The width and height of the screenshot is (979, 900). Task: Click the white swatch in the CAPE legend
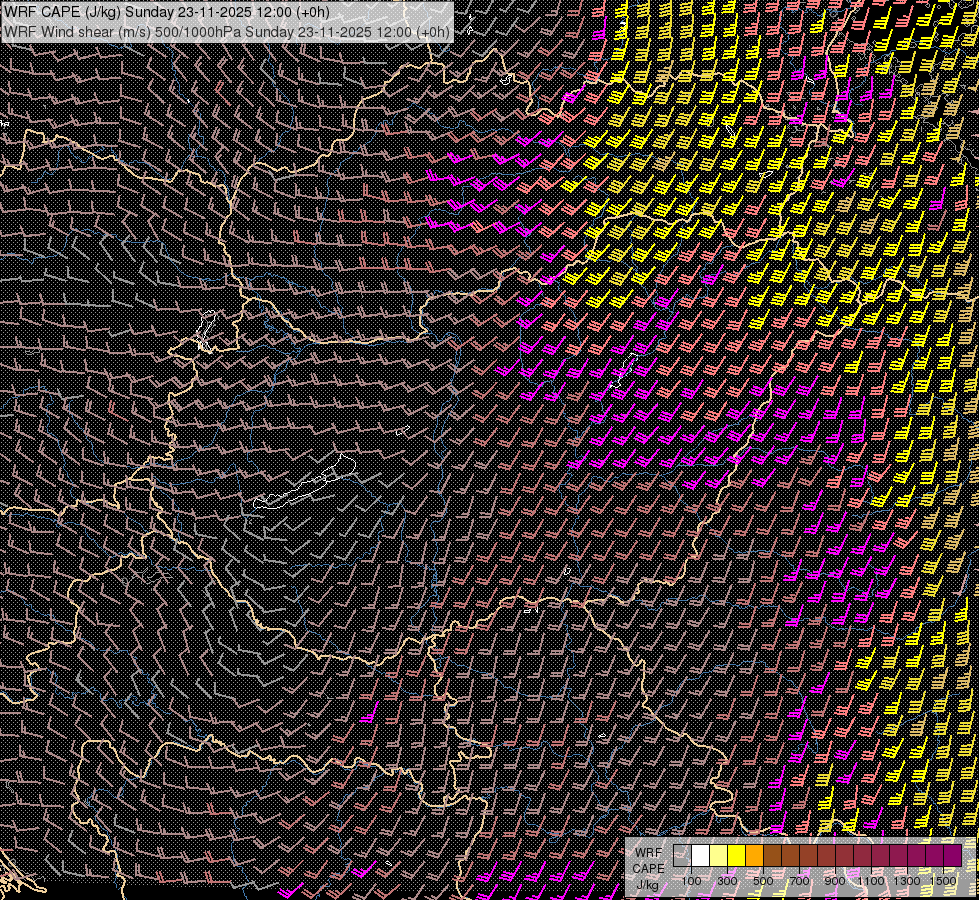click(x=700, y=856)
